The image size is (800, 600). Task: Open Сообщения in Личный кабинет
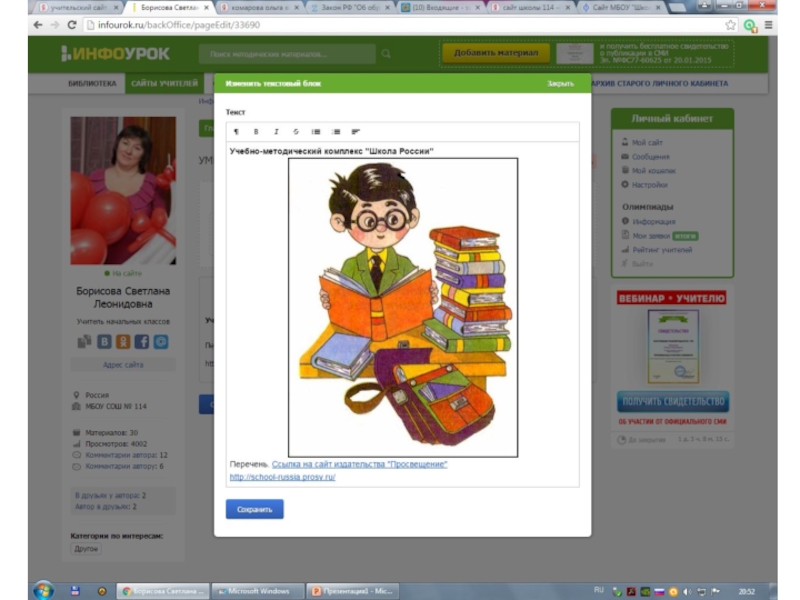tap(651, 157)
